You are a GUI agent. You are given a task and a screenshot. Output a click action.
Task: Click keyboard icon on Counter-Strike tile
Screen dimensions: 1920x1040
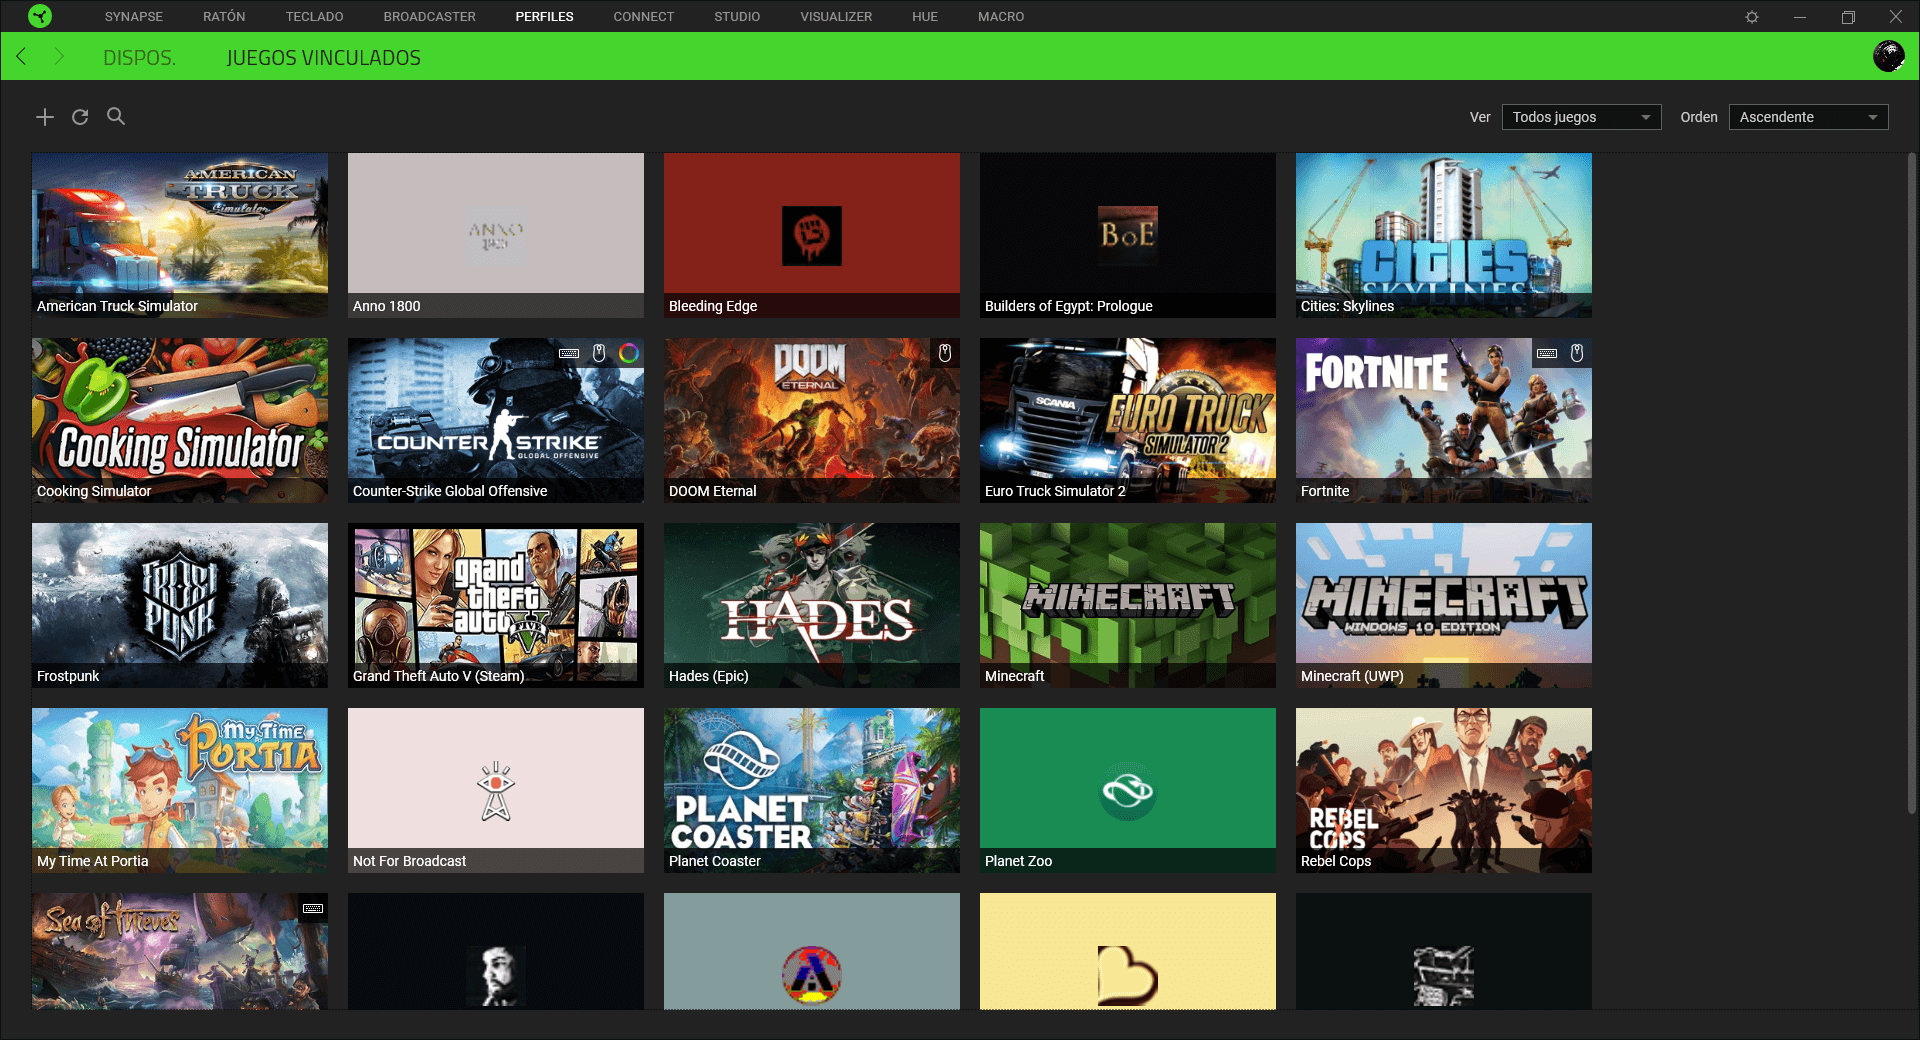[x=569, y=353]
